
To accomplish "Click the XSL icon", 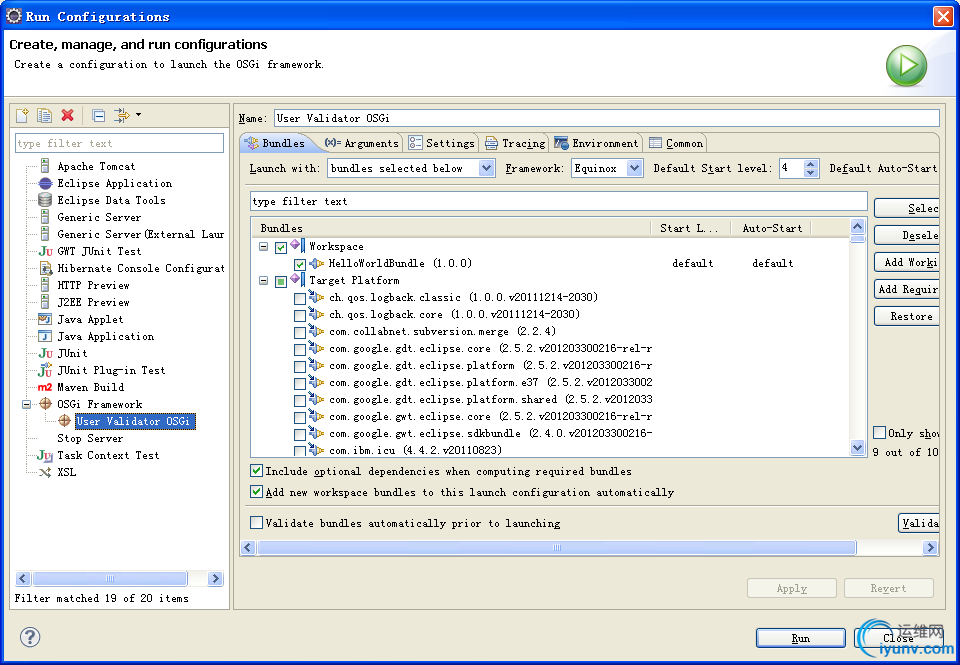I will pyautogui.click(x=45, y=472).
